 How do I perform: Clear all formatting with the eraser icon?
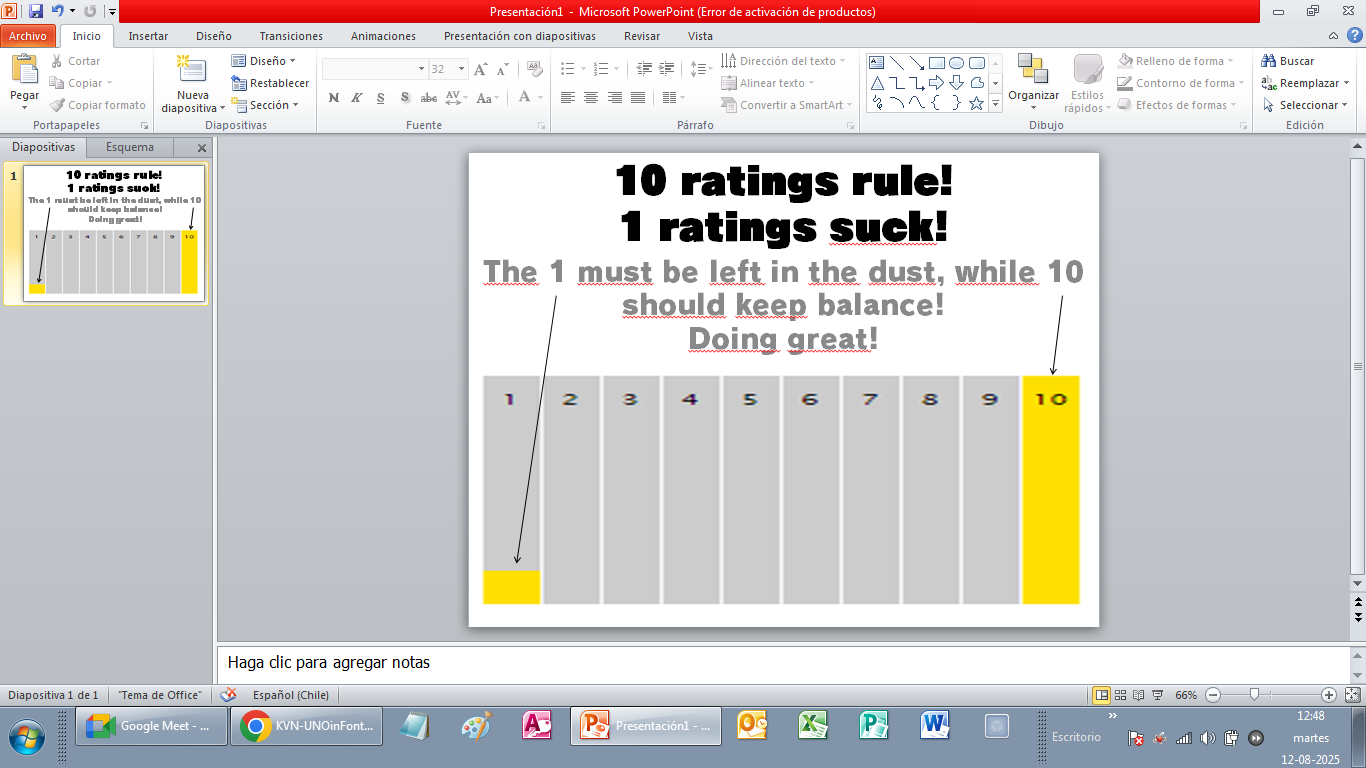tap(534, 69)
